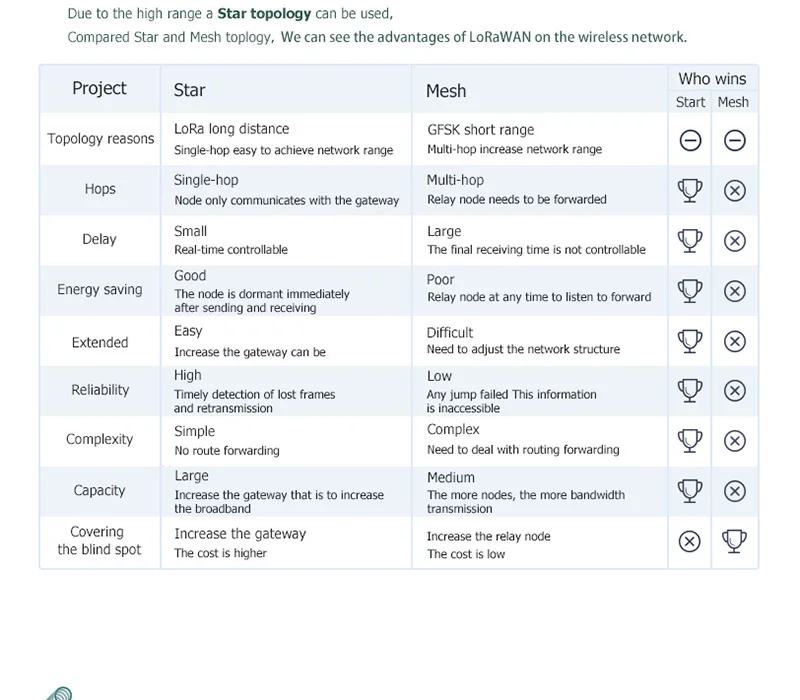Image resolution: width=800 pixels, height=700 pixels.
Task: Click the X icon in the Extended row
Action: click(735, 341)
